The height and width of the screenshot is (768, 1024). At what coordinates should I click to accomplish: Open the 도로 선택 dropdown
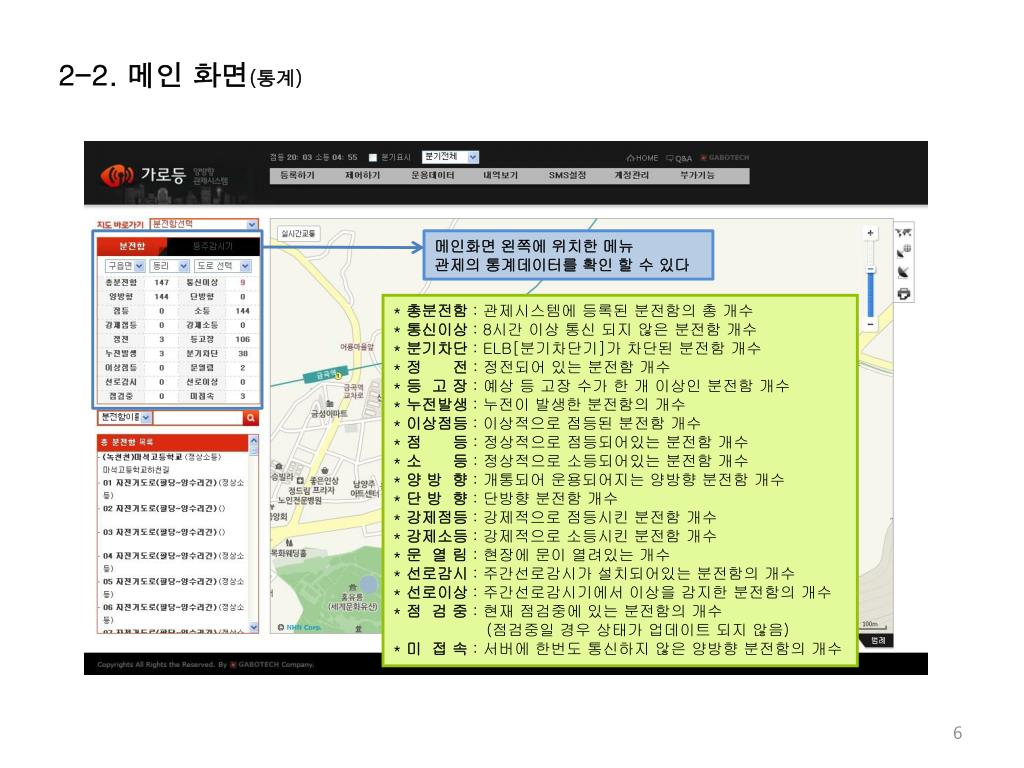coord(223,266)
